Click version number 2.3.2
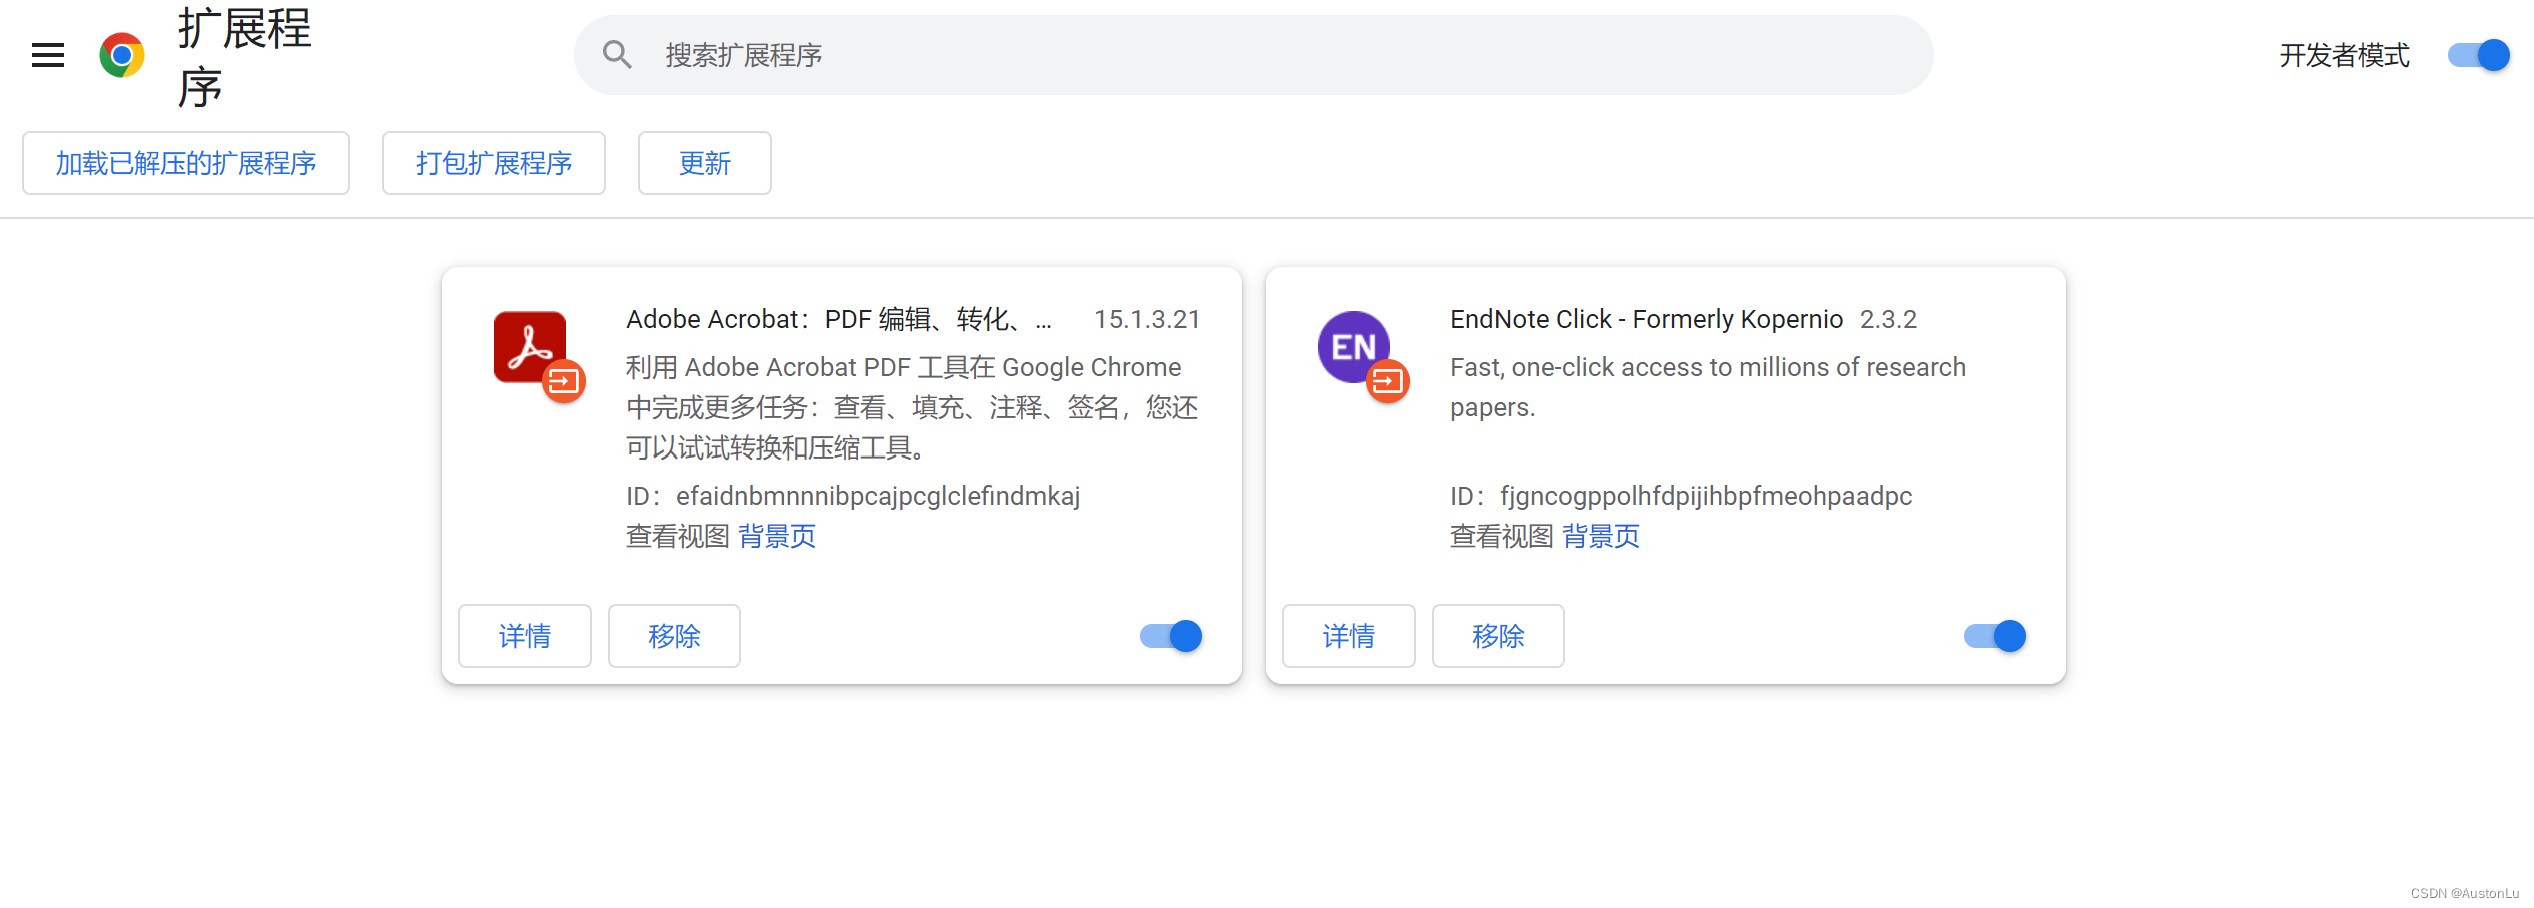 tap(1888, 319)
